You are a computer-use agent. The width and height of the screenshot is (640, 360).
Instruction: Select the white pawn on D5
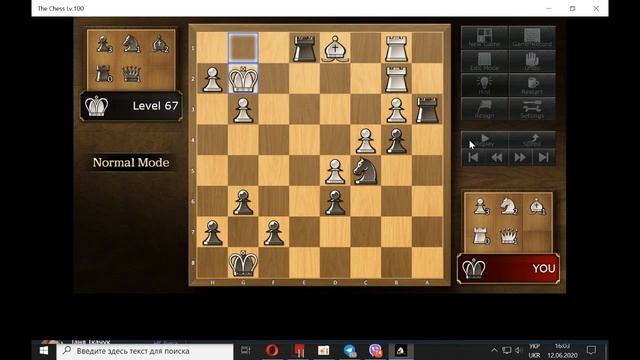tap(335, 171)
